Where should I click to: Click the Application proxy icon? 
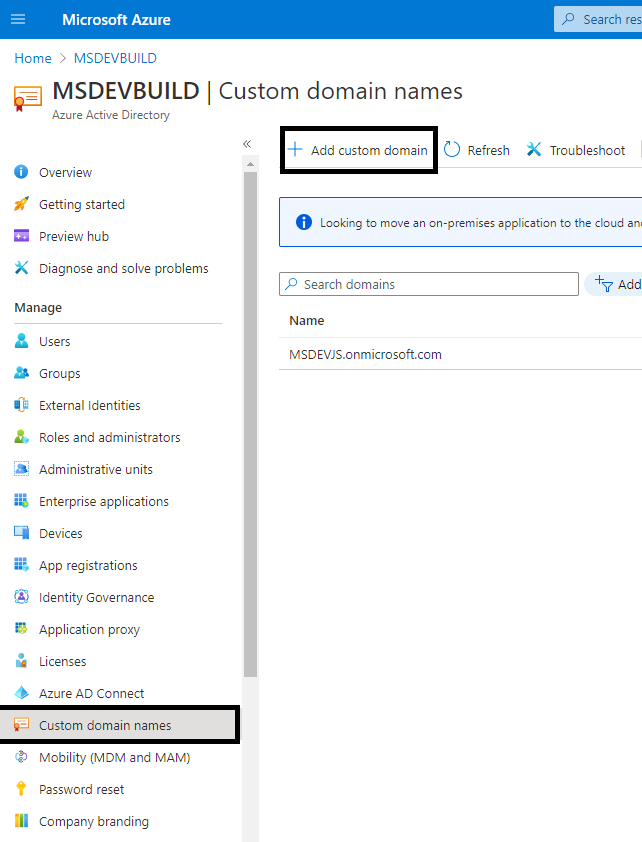[x=21, y=628]
